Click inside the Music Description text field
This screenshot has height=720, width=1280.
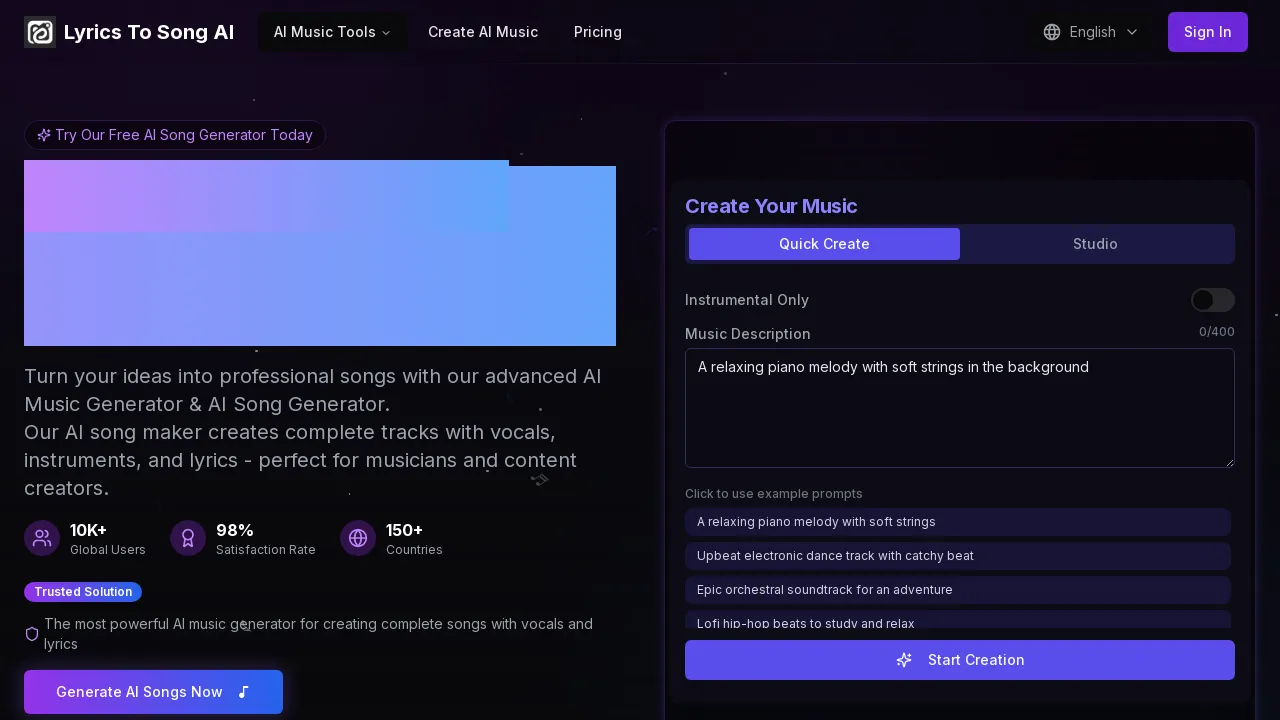(960, 408)
